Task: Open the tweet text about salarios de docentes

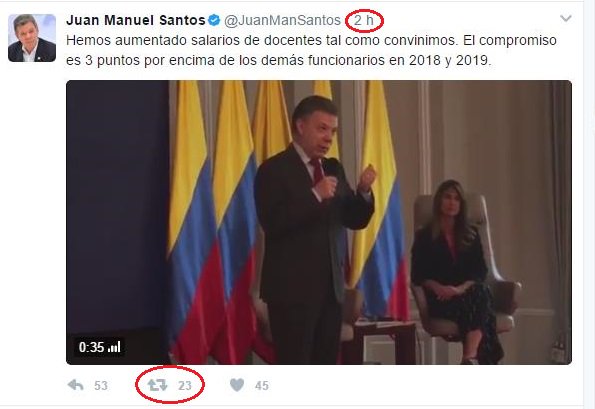Action: [311, 50]
